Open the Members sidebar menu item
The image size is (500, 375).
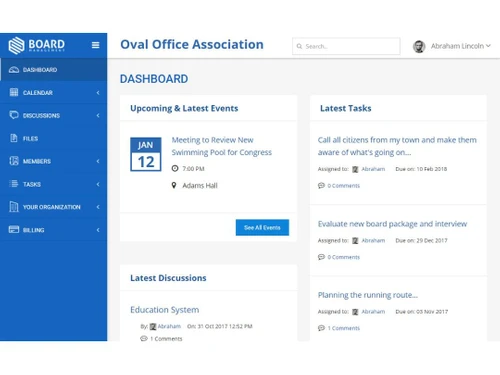click(x=54, y=161)
